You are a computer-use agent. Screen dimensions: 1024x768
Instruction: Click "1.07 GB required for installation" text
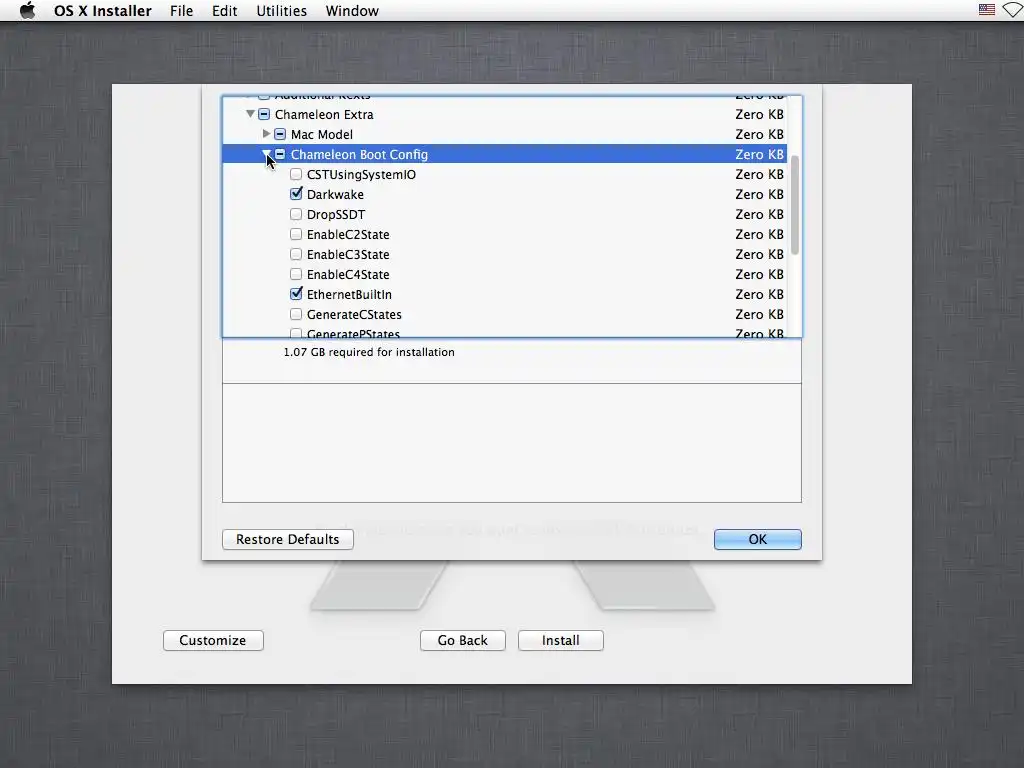(x=369, y=352)
